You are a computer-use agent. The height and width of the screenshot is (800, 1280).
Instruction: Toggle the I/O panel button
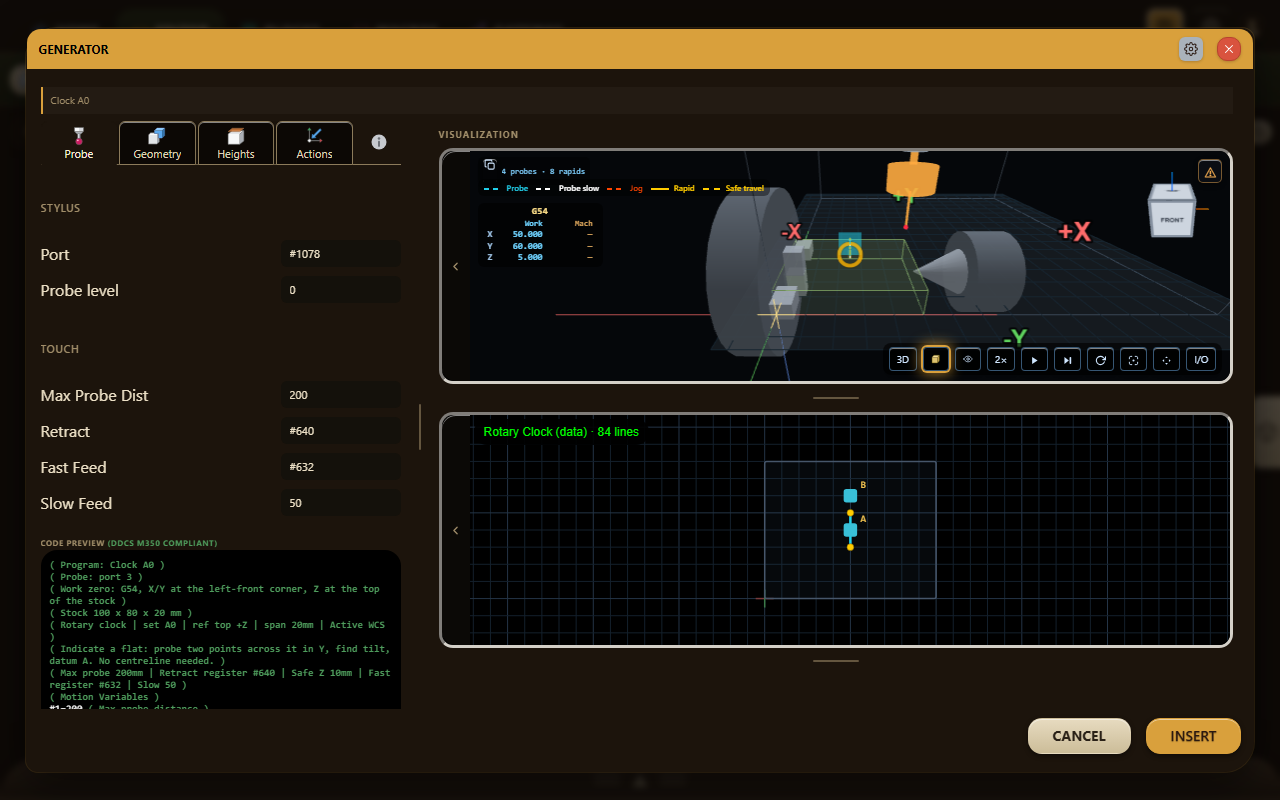(x=1201, y=359)
